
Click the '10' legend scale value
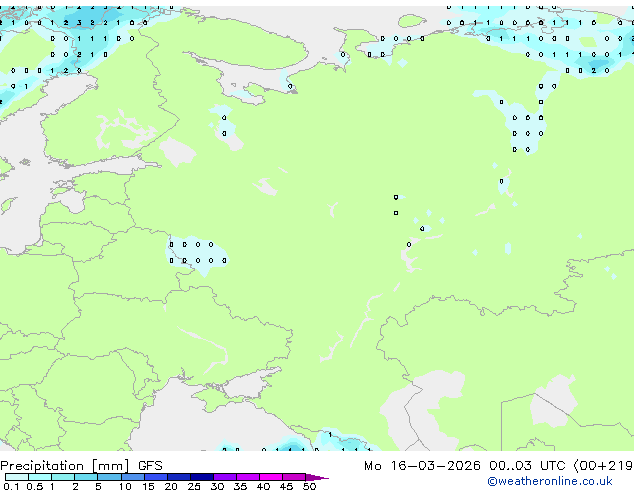coord(125,486)
